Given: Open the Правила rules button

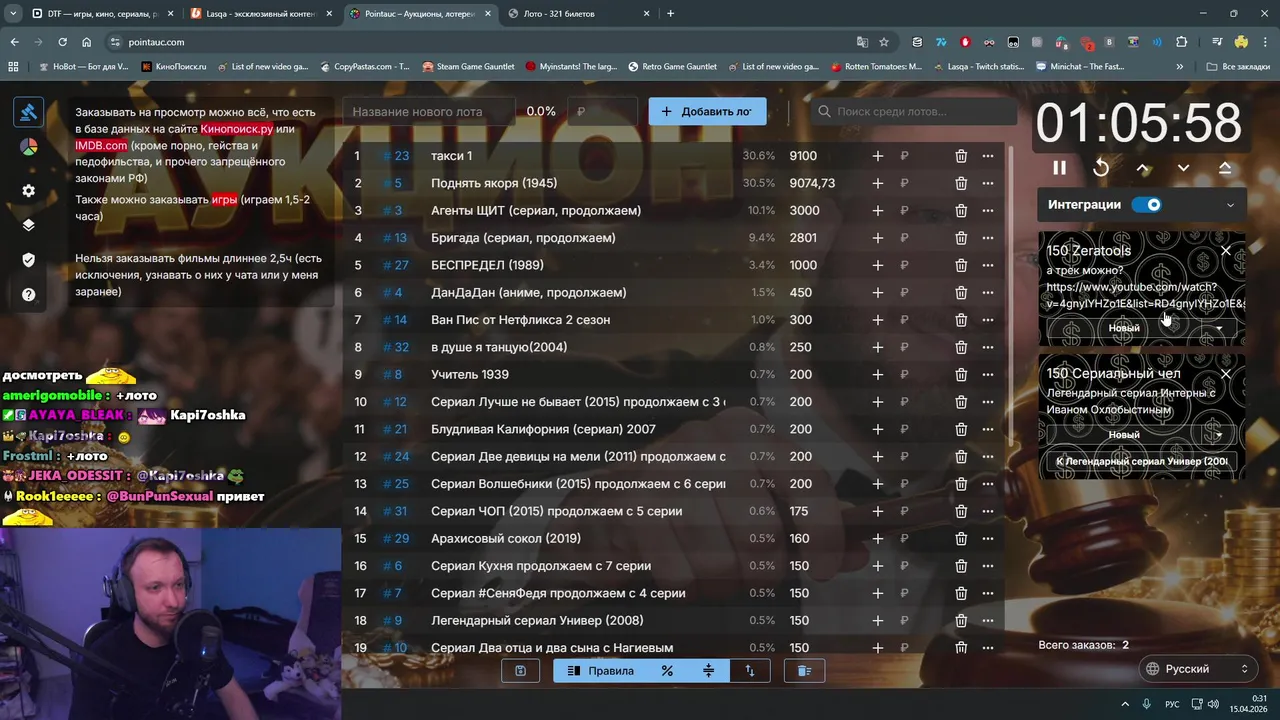Looking at the screenshot, I should tap(600, 671).
